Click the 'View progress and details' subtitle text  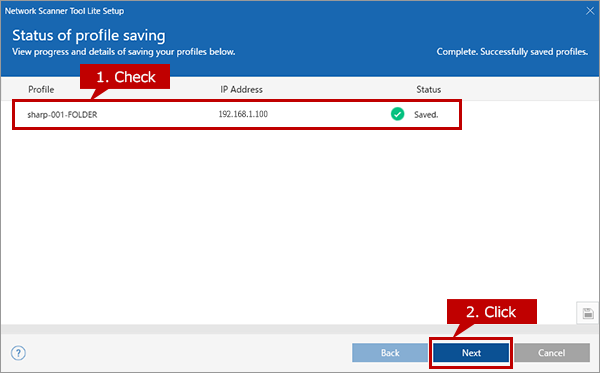pos(124,52)
